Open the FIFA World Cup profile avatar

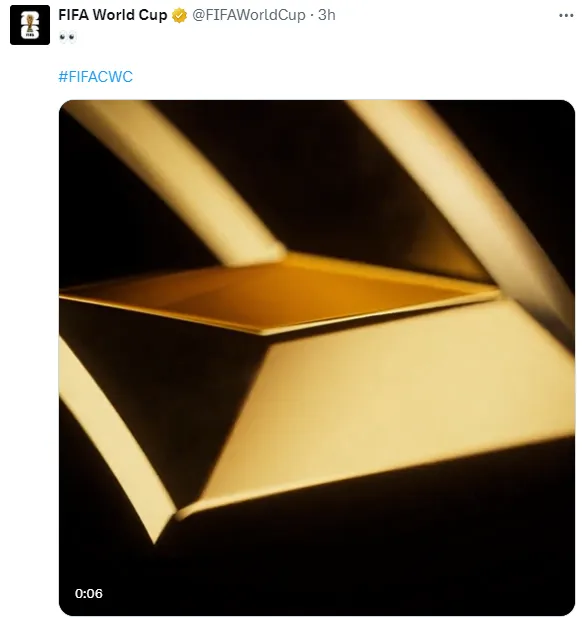30,25
